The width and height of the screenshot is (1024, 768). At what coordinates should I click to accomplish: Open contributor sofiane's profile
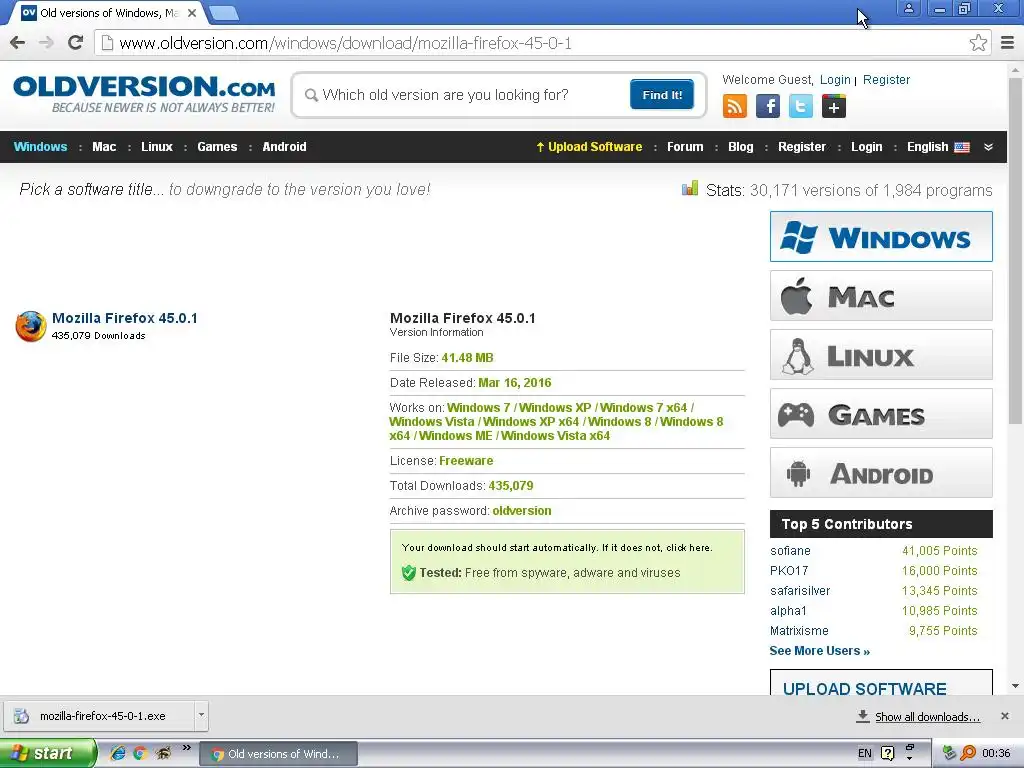pyautogui.click(x=790, y=551)
